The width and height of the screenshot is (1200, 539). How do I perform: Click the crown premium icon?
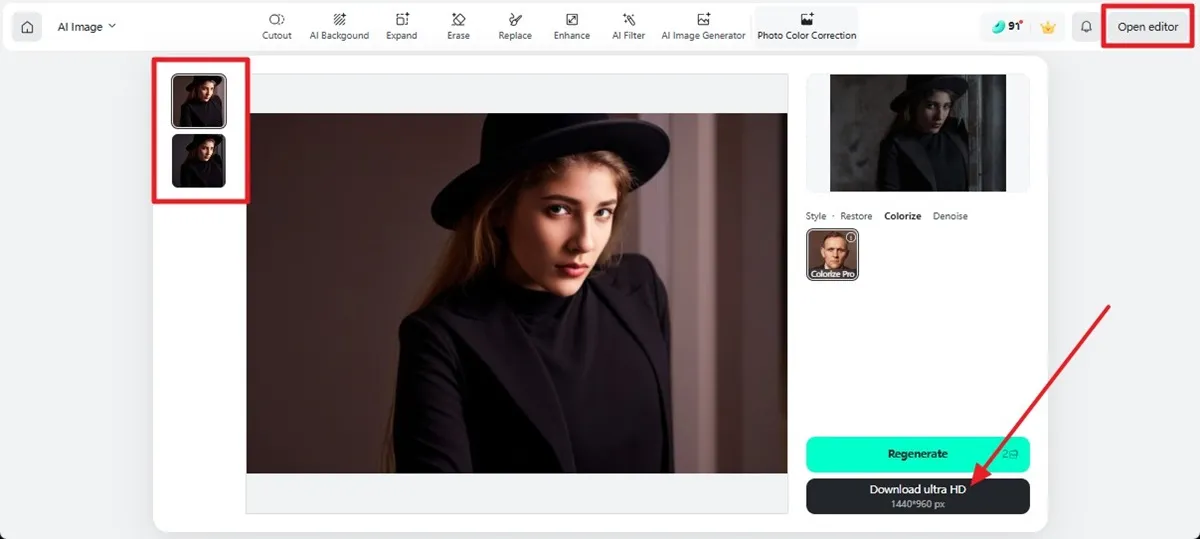[x=1048, y=27]
